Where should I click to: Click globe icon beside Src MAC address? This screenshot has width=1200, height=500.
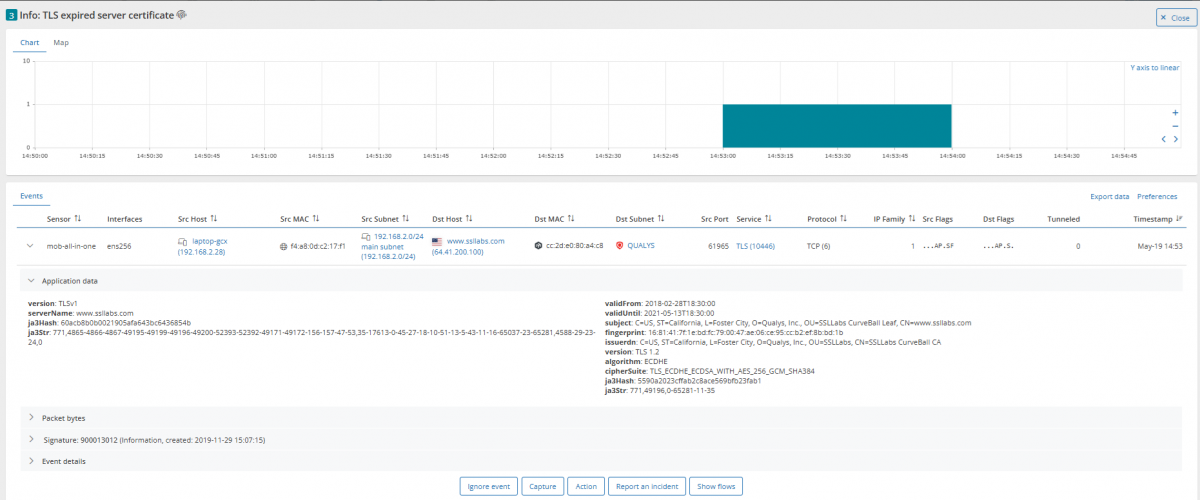click(x=284, y=245)
